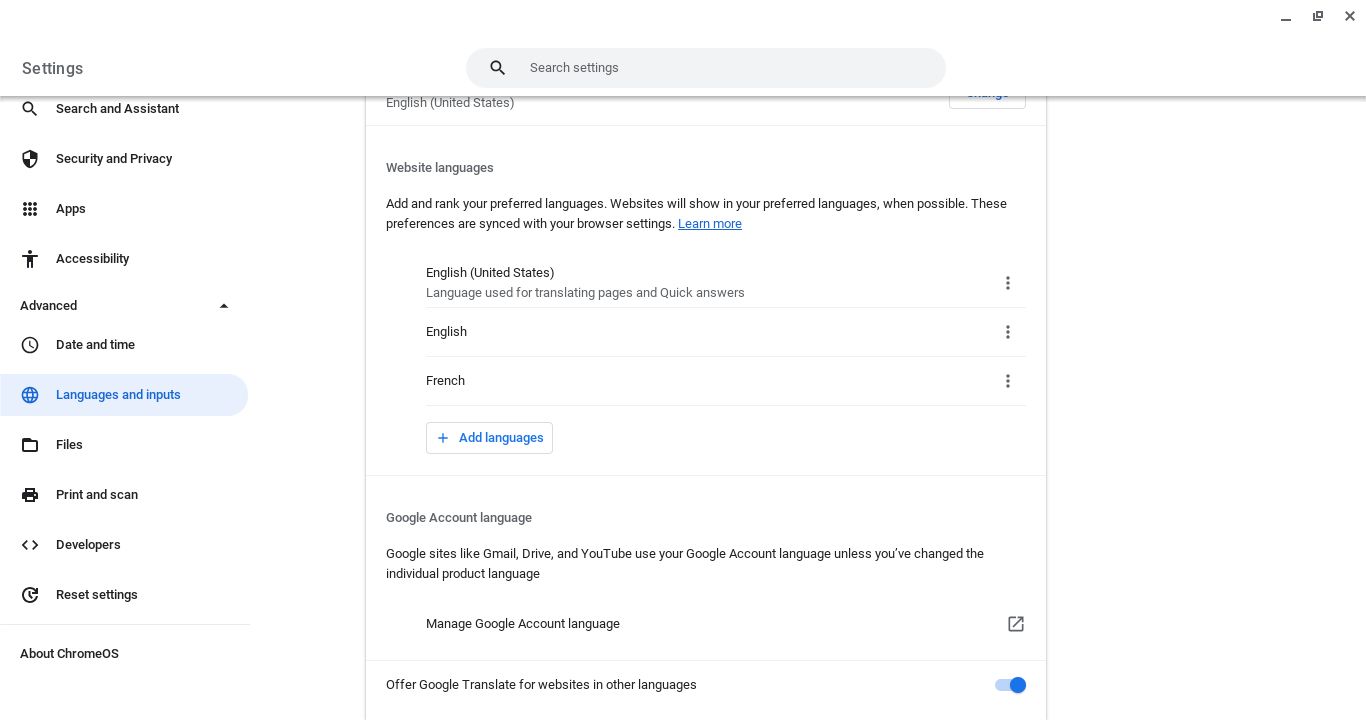Open more options for English
The image size is (1366, 720).
click(1008, 332)
